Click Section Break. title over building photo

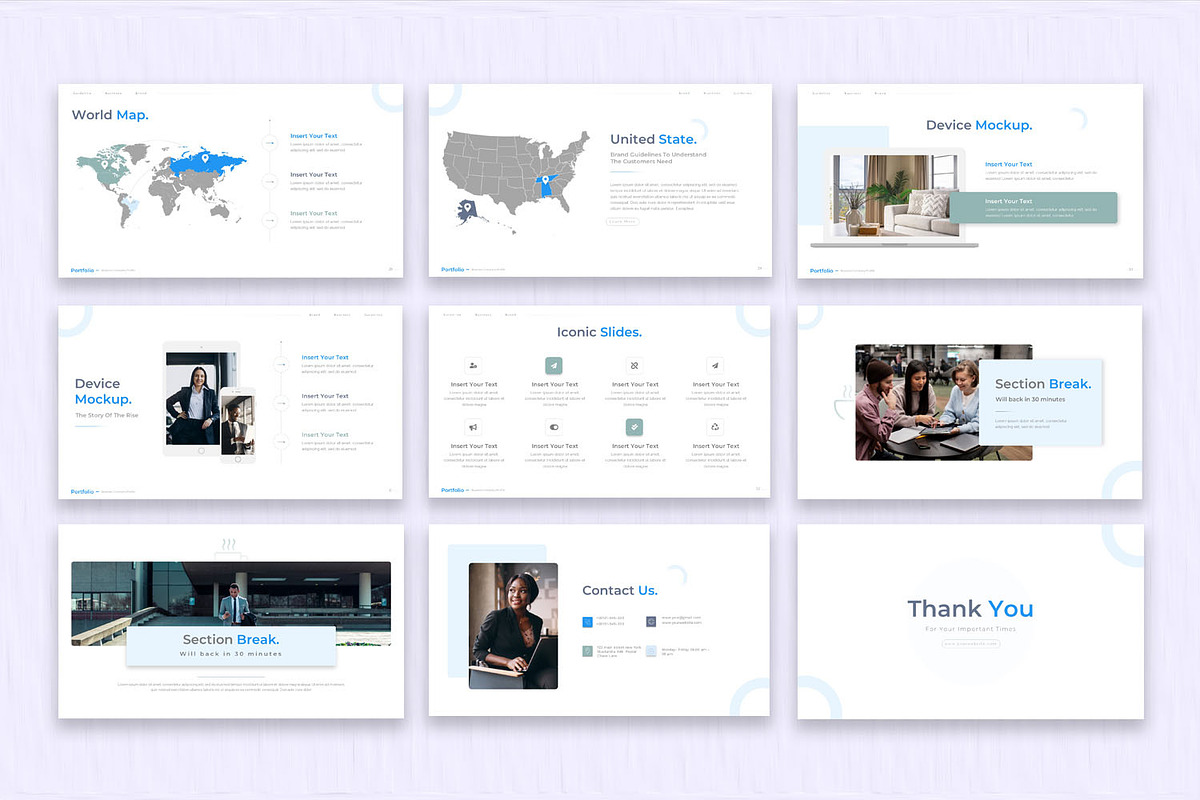[x=231, y=640]
